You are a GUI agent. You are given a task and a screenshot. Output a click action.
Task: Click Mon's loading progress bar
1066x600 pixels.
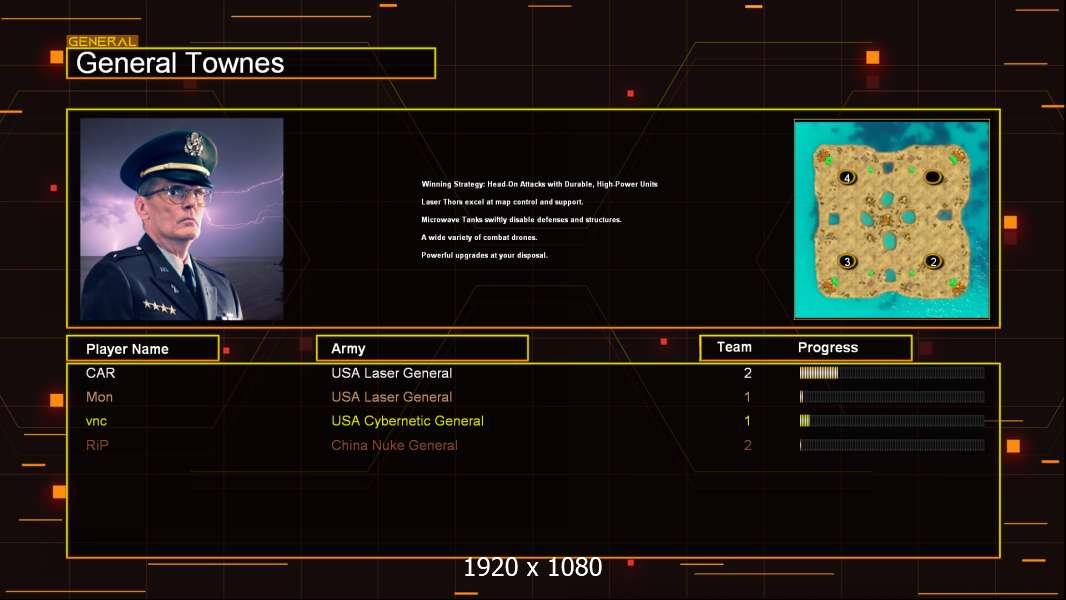click(x=892, y=397)
